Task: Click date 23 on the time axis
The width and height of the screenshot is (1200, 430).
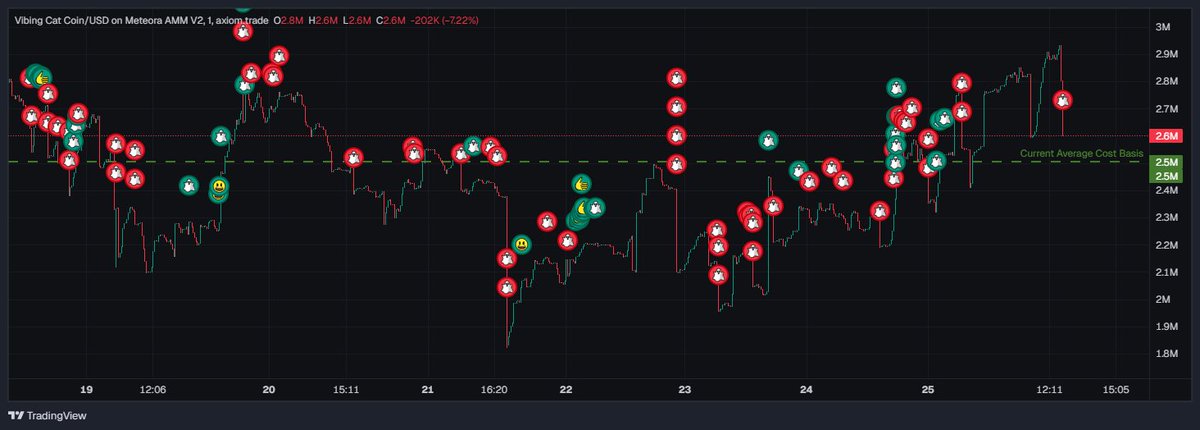Action: point(685,389)
